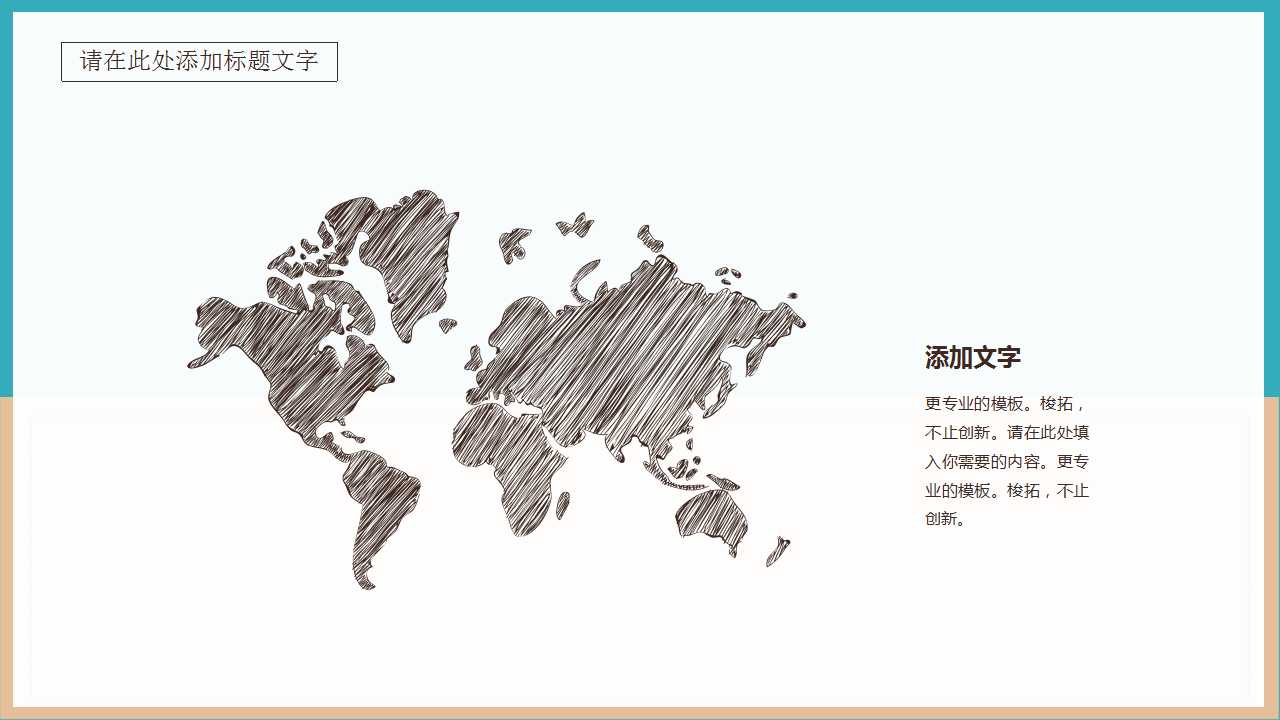This screenshot has width=1280, height=720.
Task: Select Australia on the sketched map
Action: [x=712, y=517]
